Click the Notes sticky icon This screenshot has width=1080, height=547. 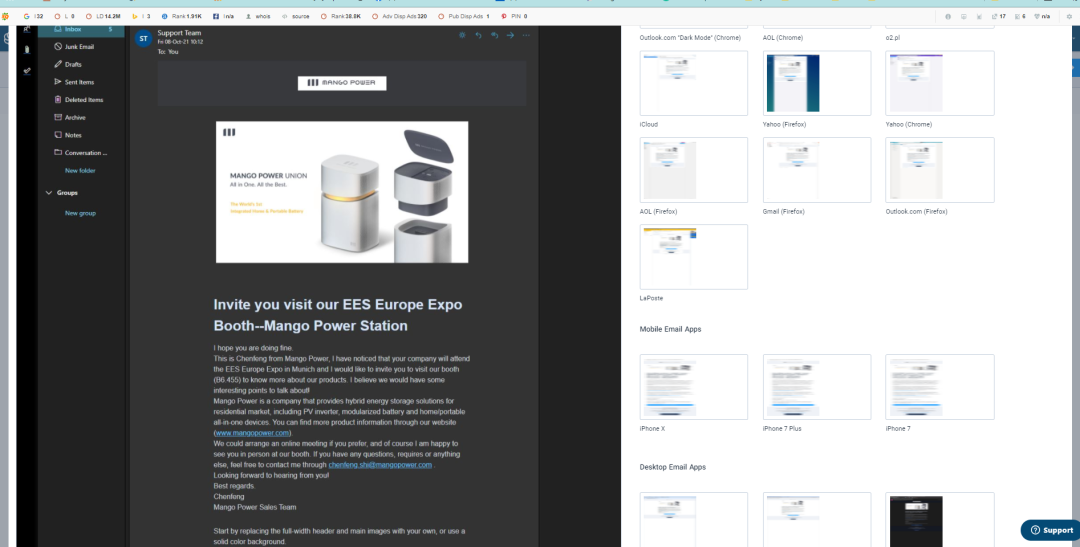point(59,135)
